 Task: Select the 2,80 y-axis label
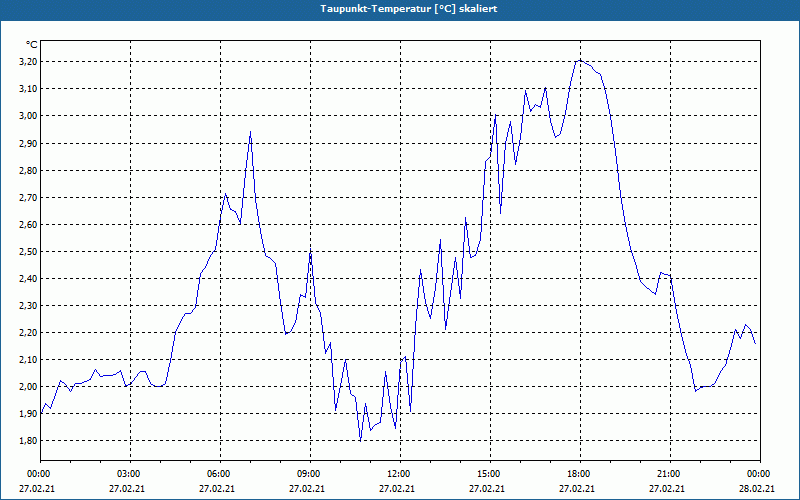[x=28, y=170]
